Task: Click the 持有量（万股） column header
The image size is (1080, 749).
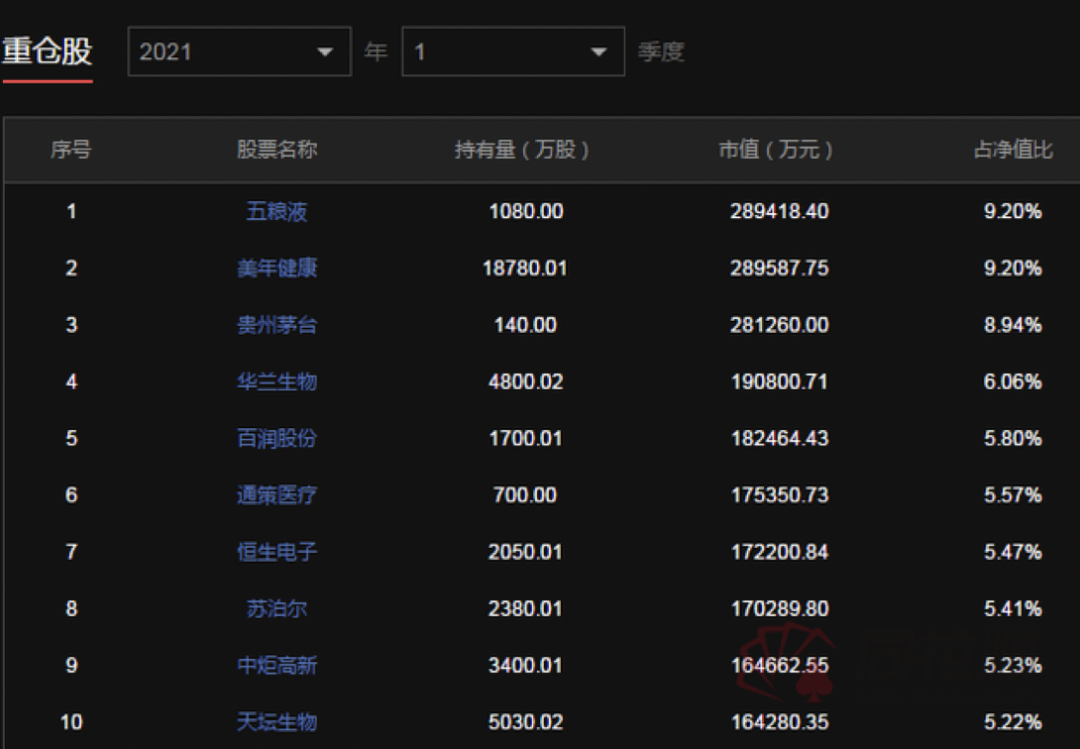Action: 521,150
